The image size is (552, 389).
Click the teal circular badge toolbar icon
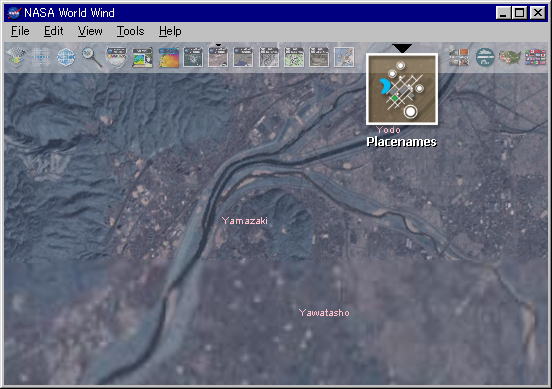tap(485, 57)
